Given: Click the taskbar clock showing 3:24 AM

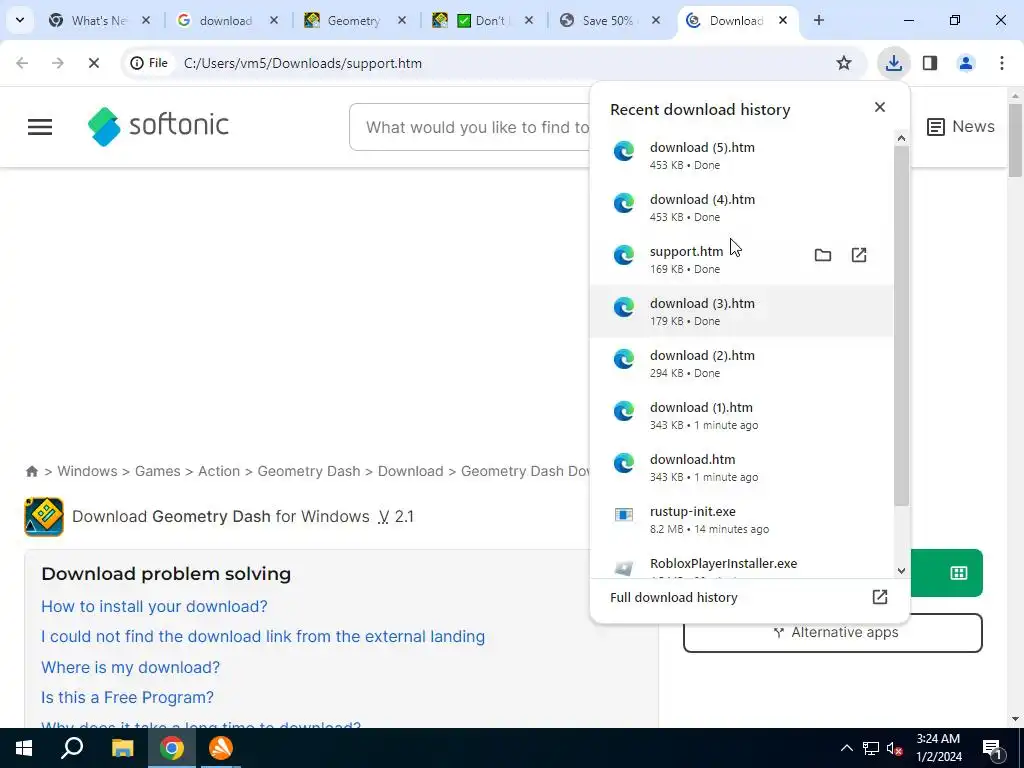Looking at the screenshot, I should click(938, 748).
